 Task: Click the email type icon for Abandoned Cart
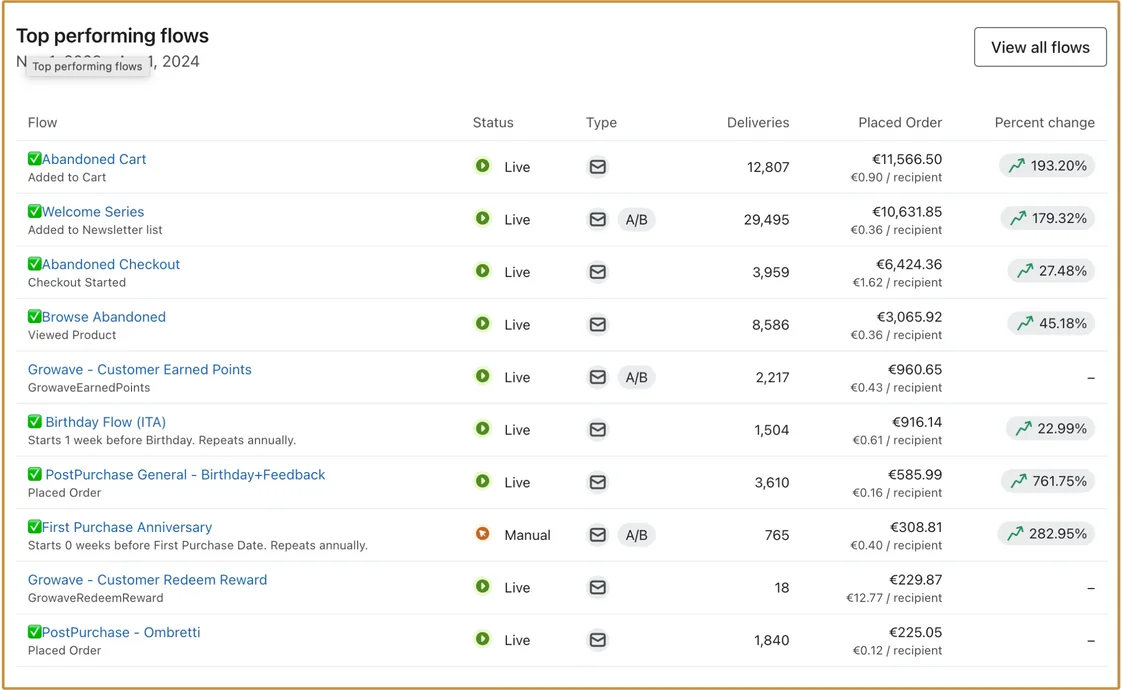pos(597,167)
